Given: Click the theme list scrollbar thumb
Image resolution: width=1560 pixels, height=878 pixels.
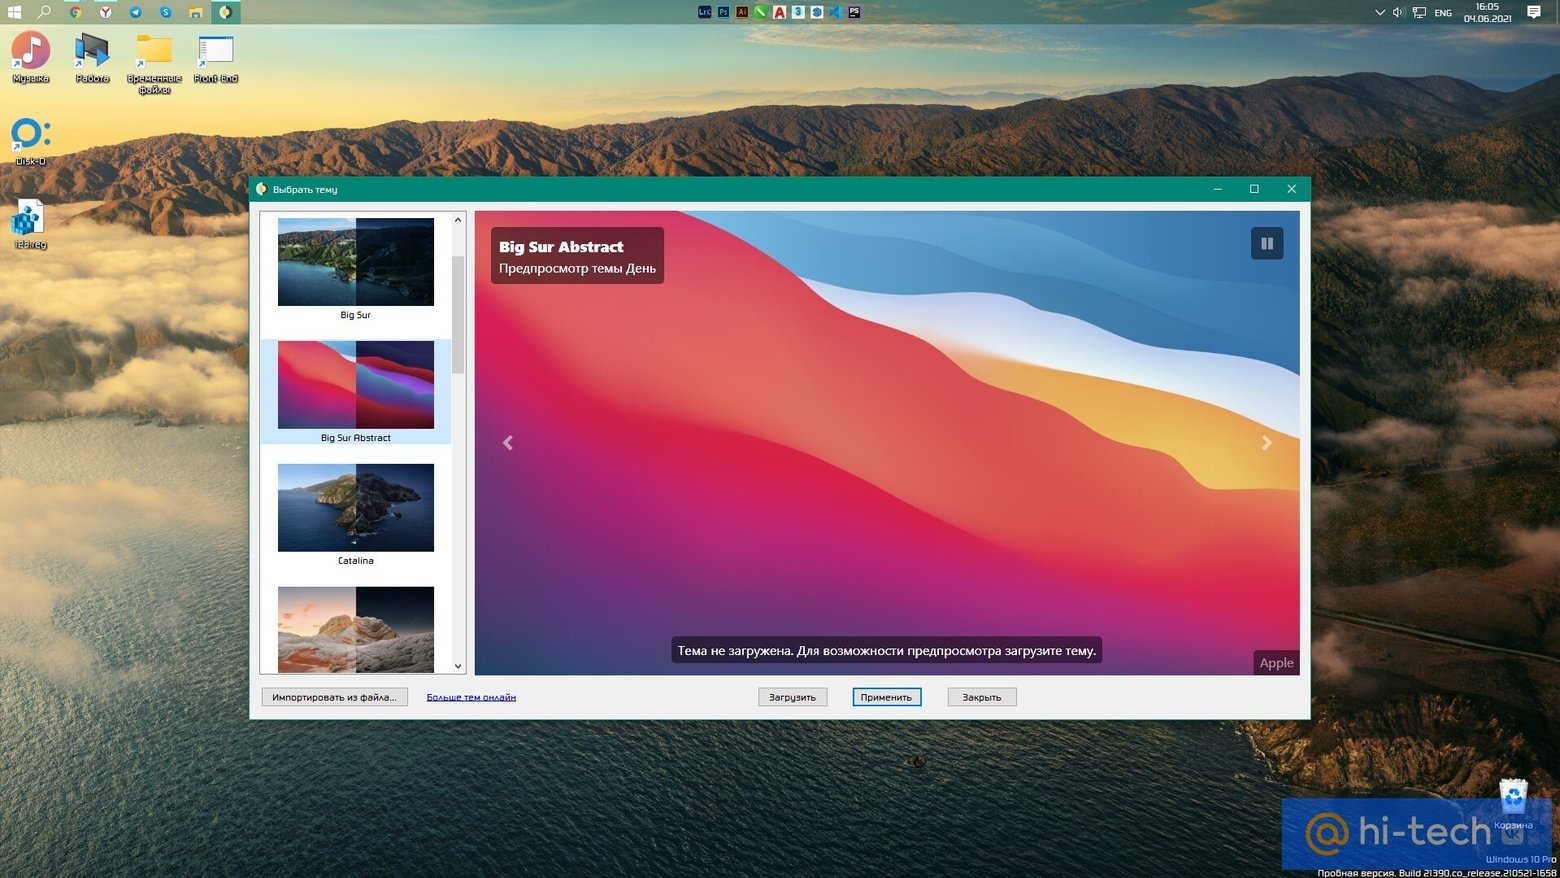Looking at the screenshot, I should click(458, 314).
